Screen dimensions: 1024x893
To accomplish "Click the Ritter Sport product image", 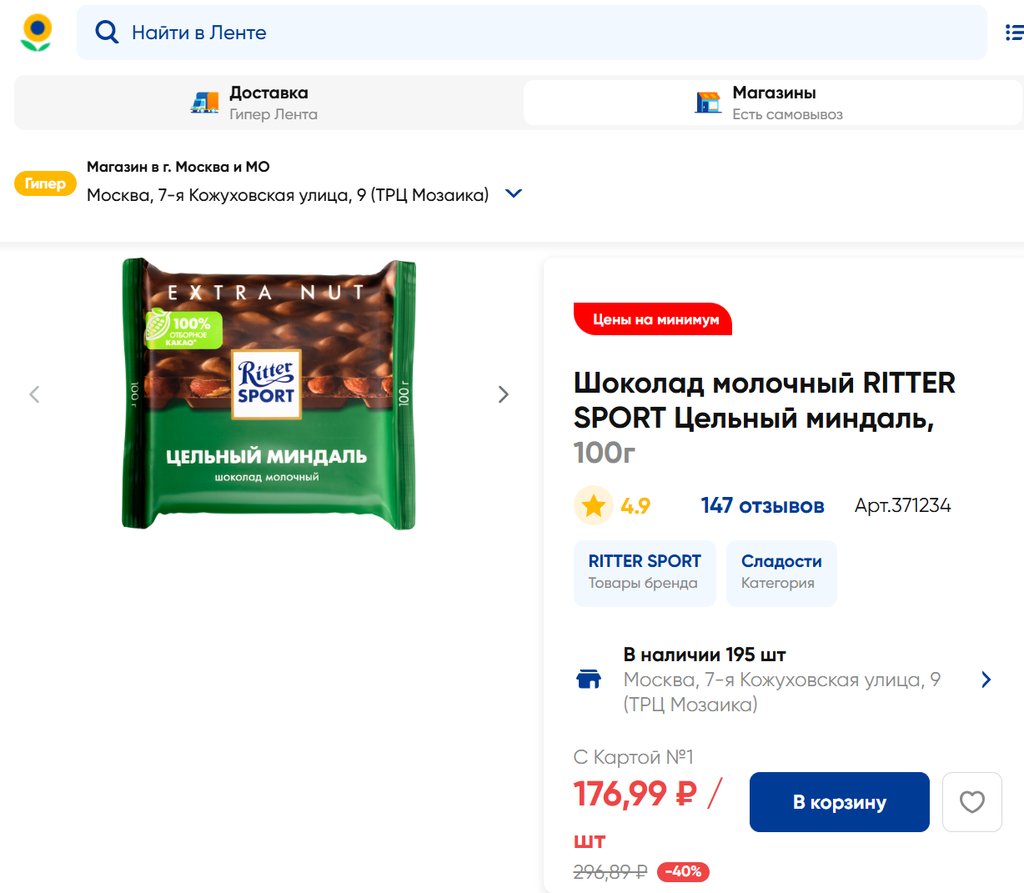I will click(268, 394).
